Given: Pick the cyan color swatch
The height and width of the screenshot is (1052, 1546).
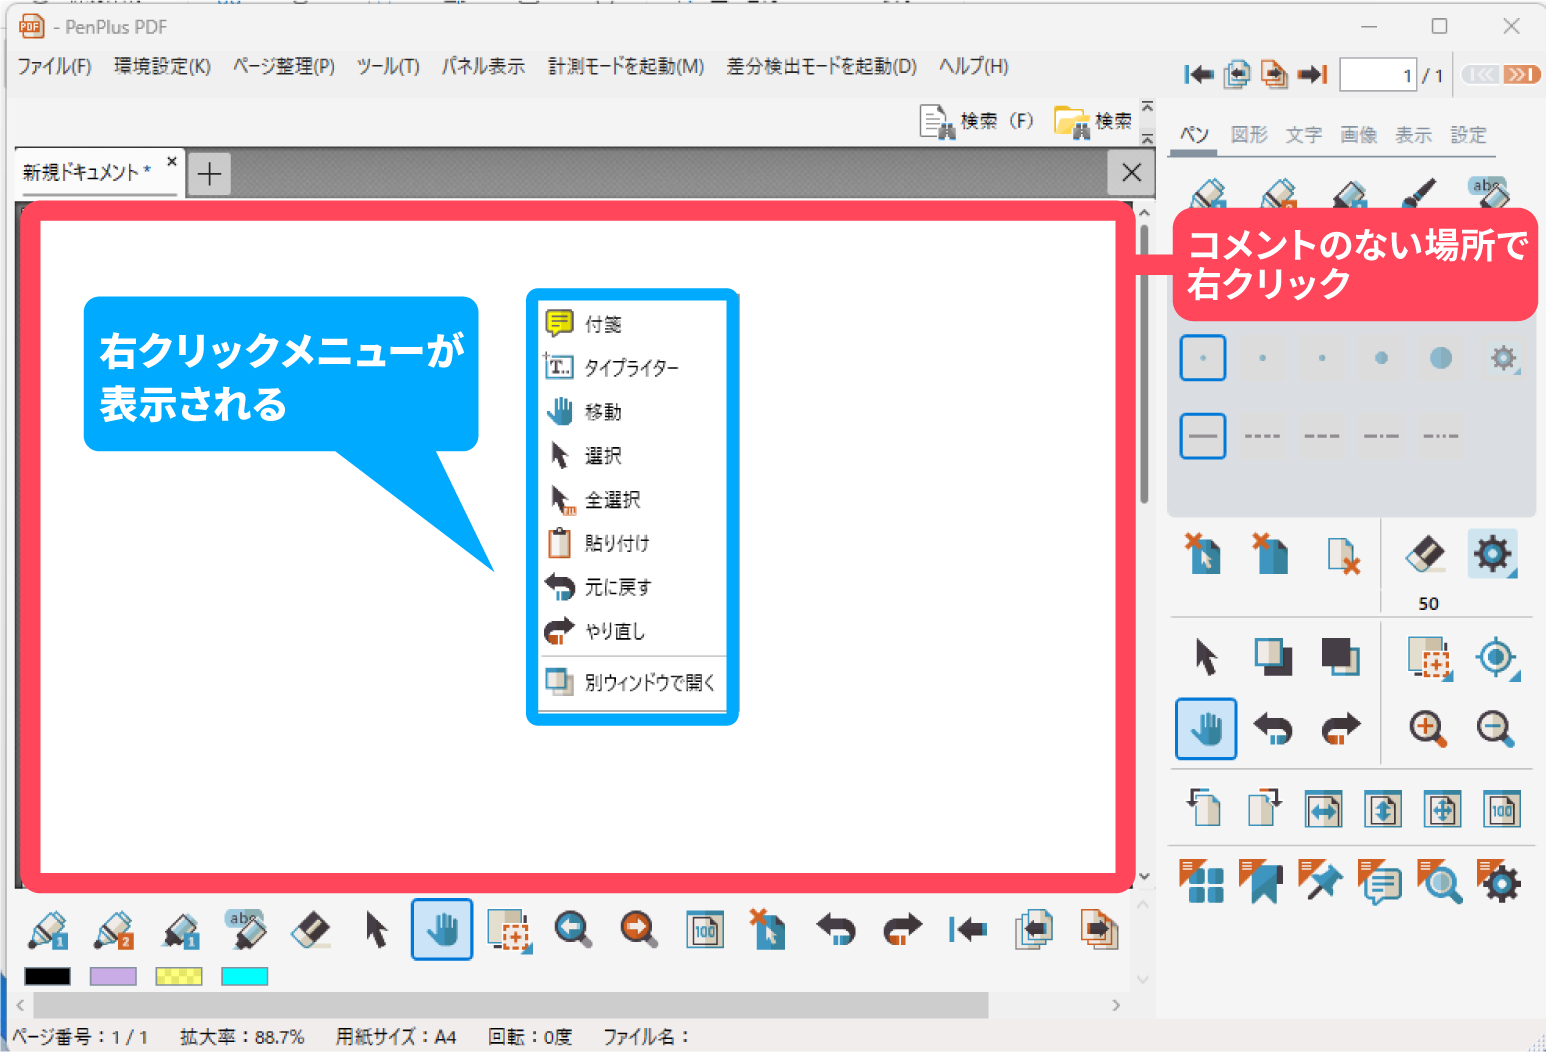Looking at the screenshot, I should click(244, 976).
